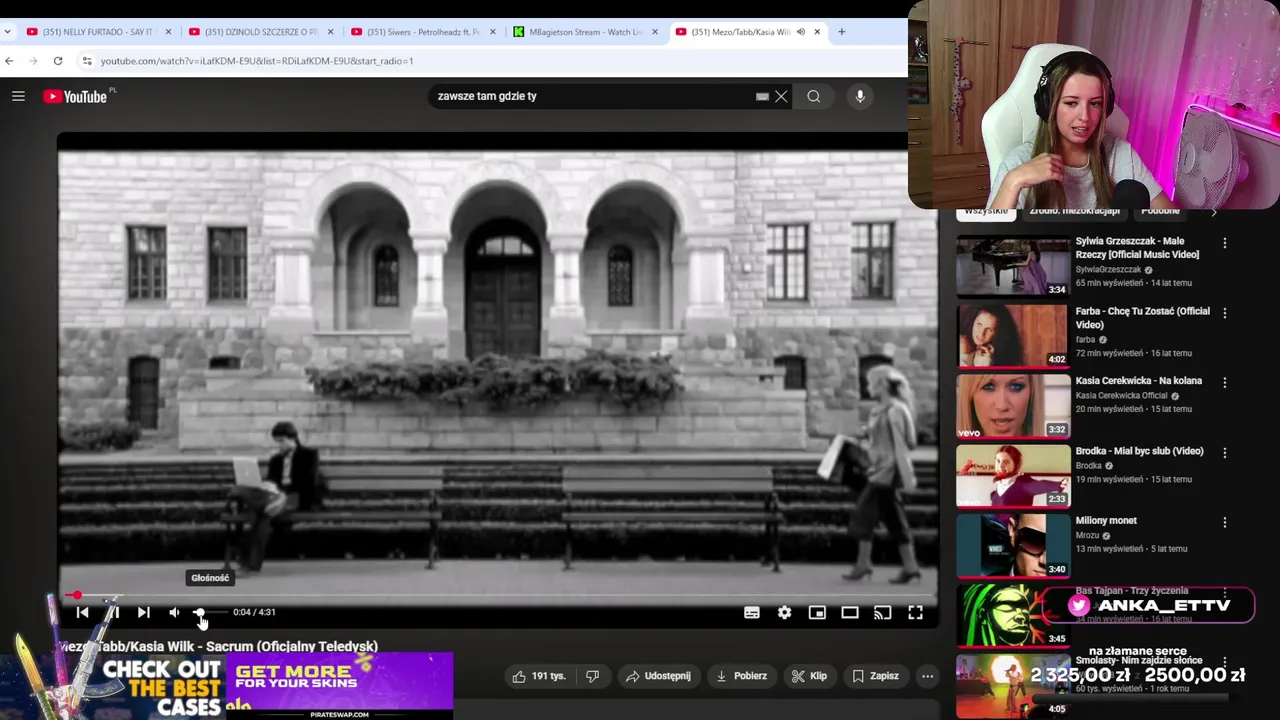Start voice search with the microphone
This screenshot has width=1280, height=720.
[x=860, y=97]
